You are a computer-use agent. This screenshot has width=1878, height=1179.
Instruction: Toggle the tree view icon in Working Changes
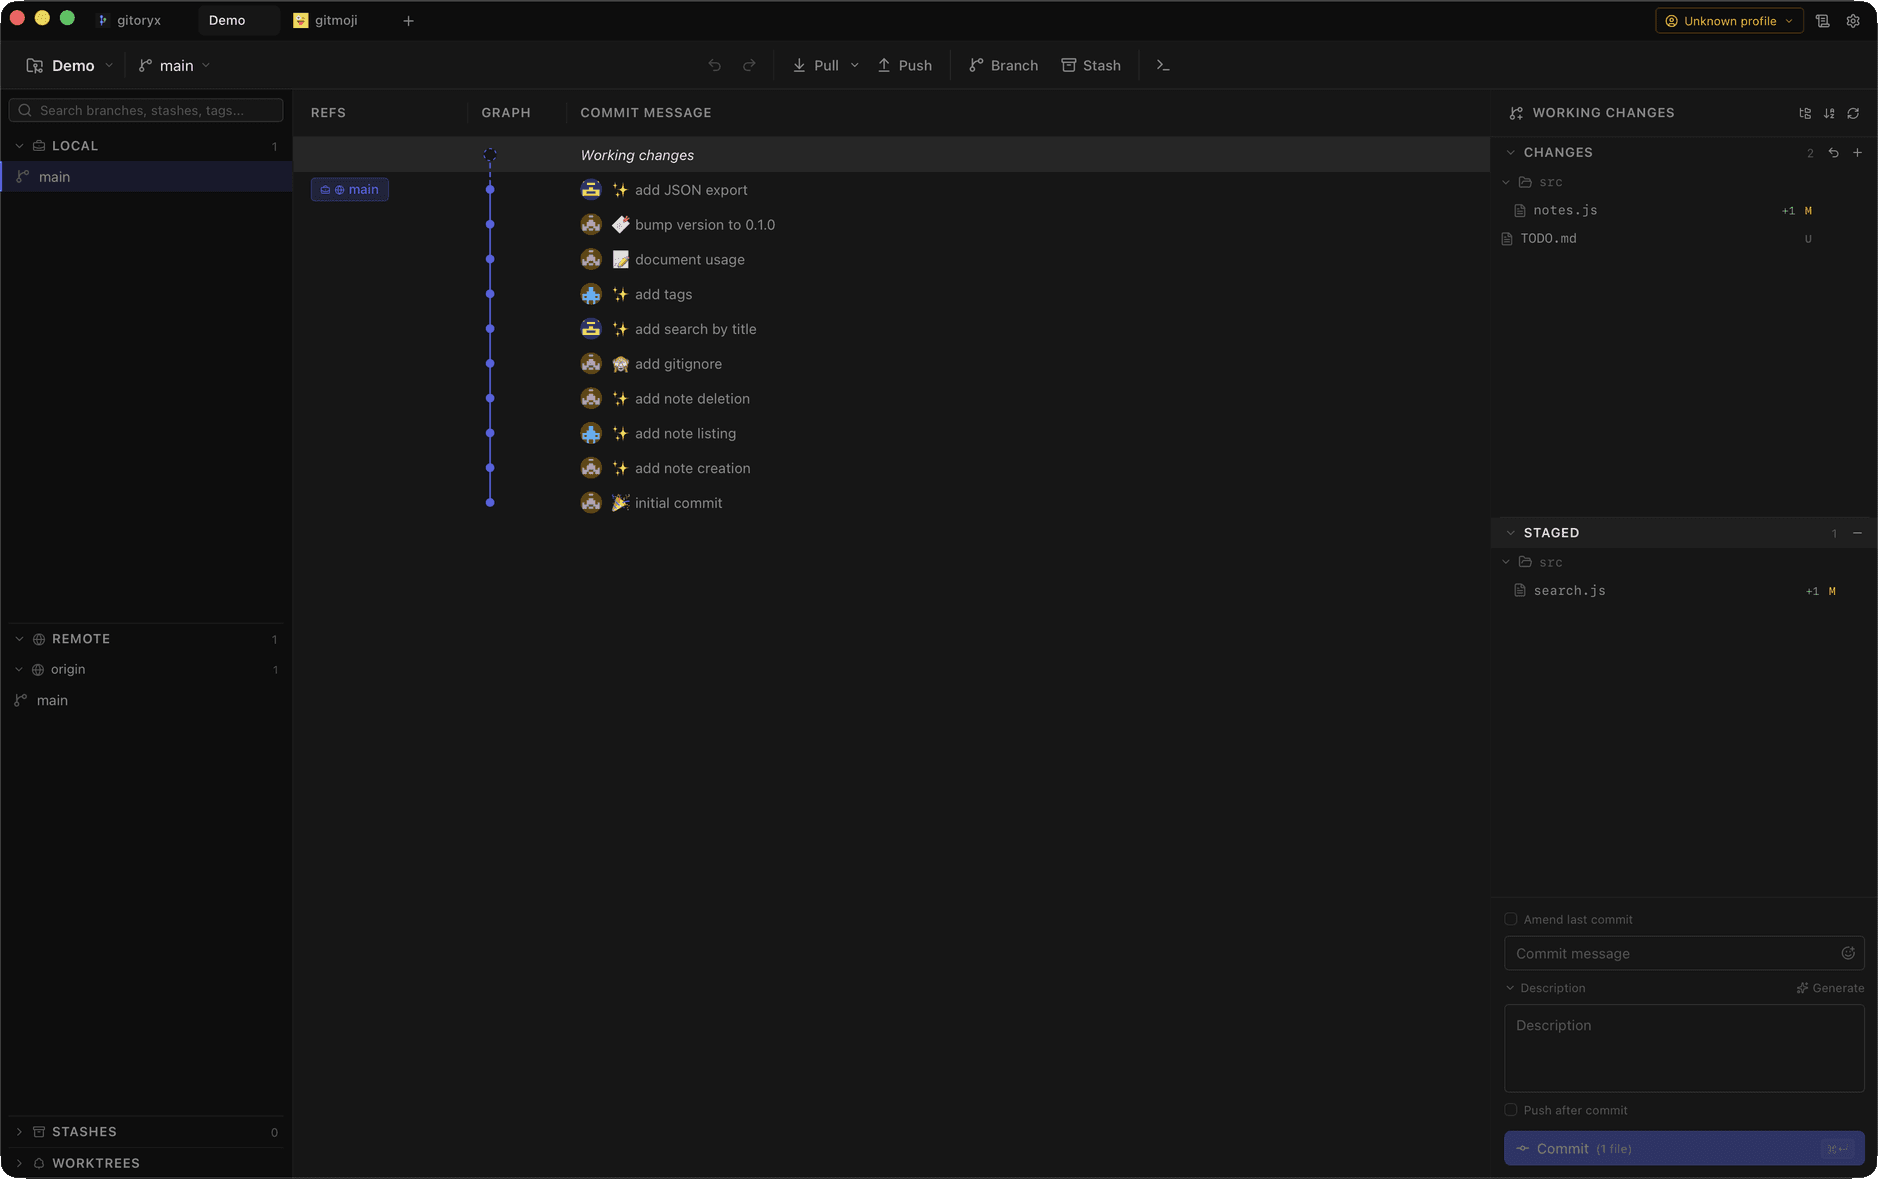1805,113
